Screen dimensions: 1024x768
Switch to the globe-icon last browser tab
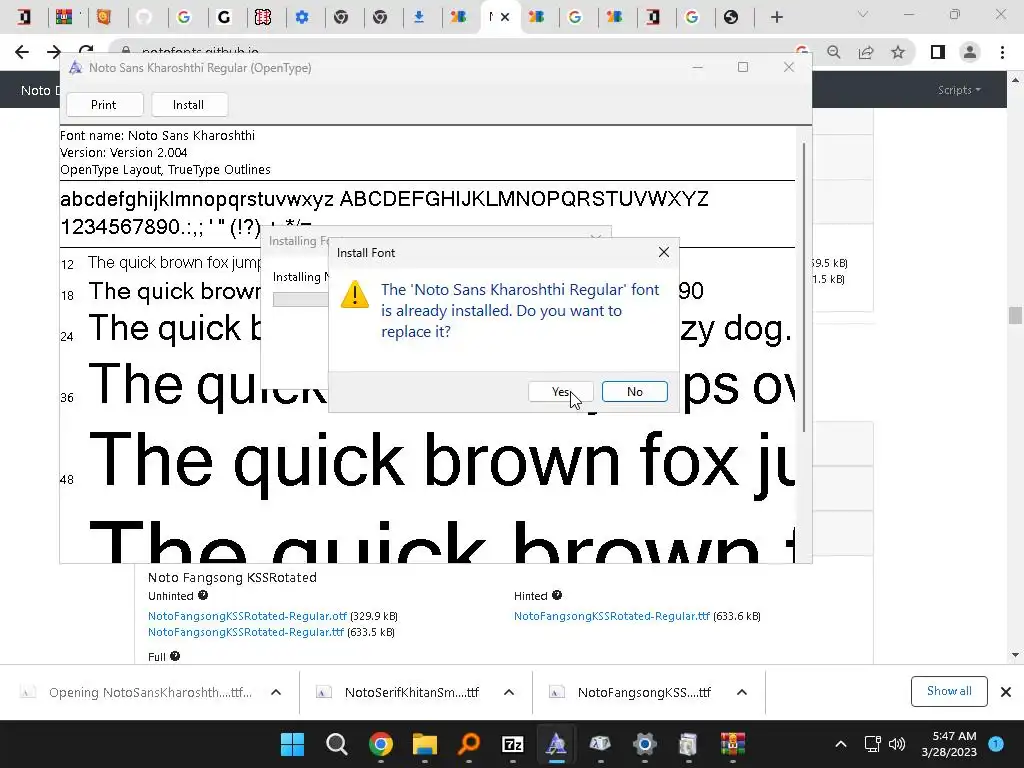point(731,17)
